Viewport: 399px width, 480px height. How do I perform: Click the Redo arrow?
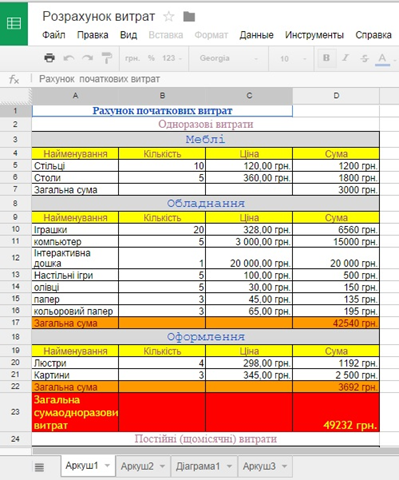pos(87,58)
